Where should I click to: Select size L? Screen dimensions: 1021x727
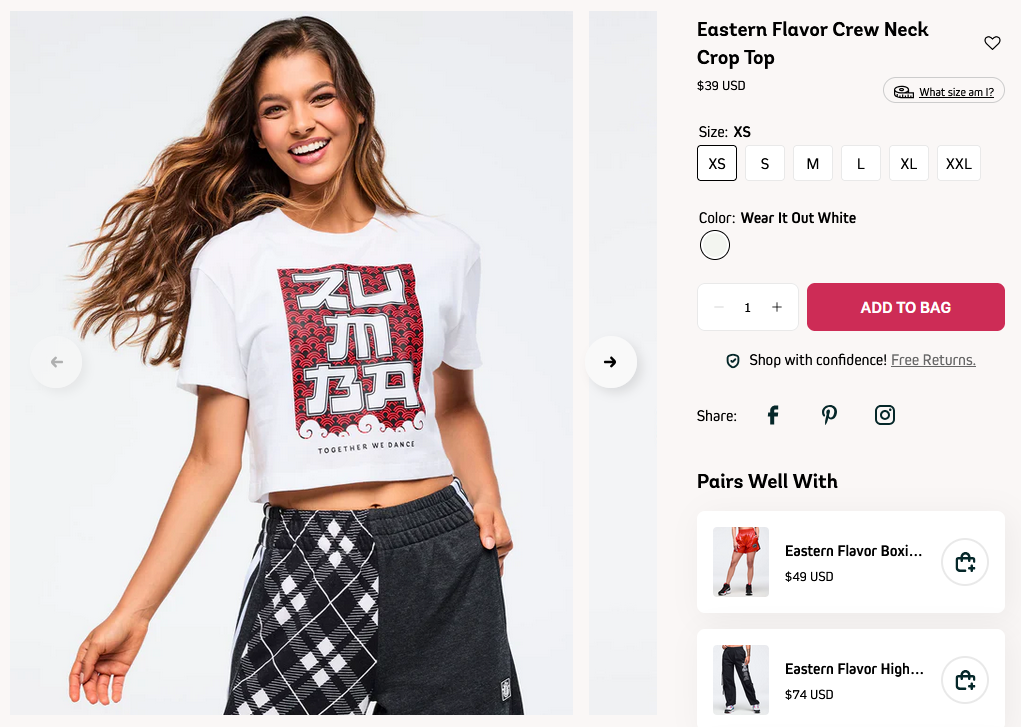pos(861,163)
